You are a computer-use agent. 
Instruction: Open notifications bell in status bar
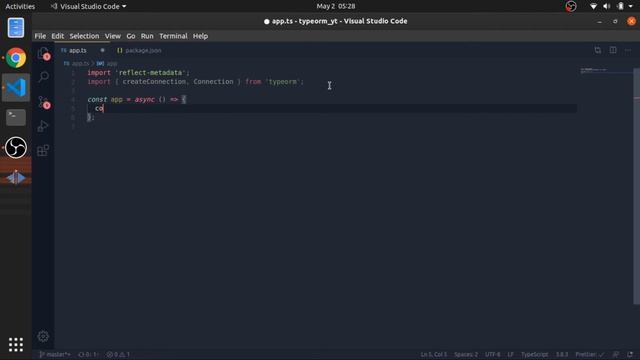click(630, 354)
